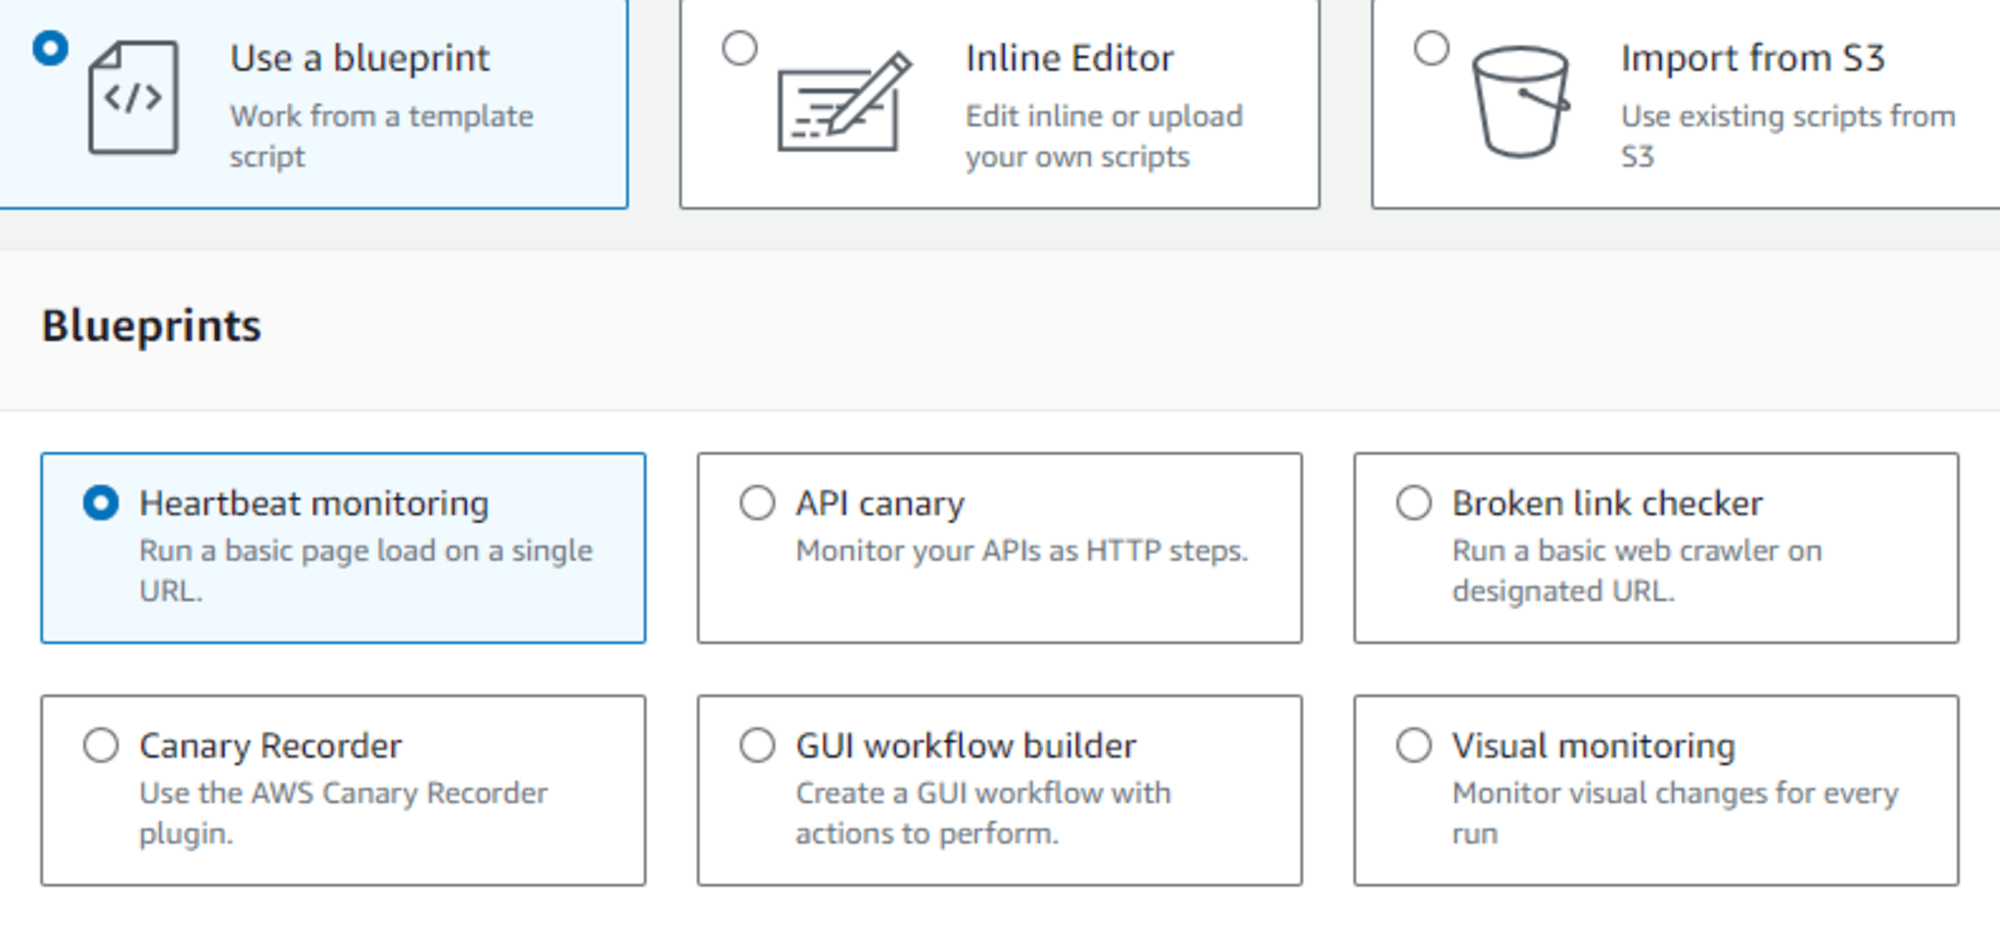Choose the Broken link checker radio
The width and height of the screenshot is (2000, 937).
tap(1414, 503)
